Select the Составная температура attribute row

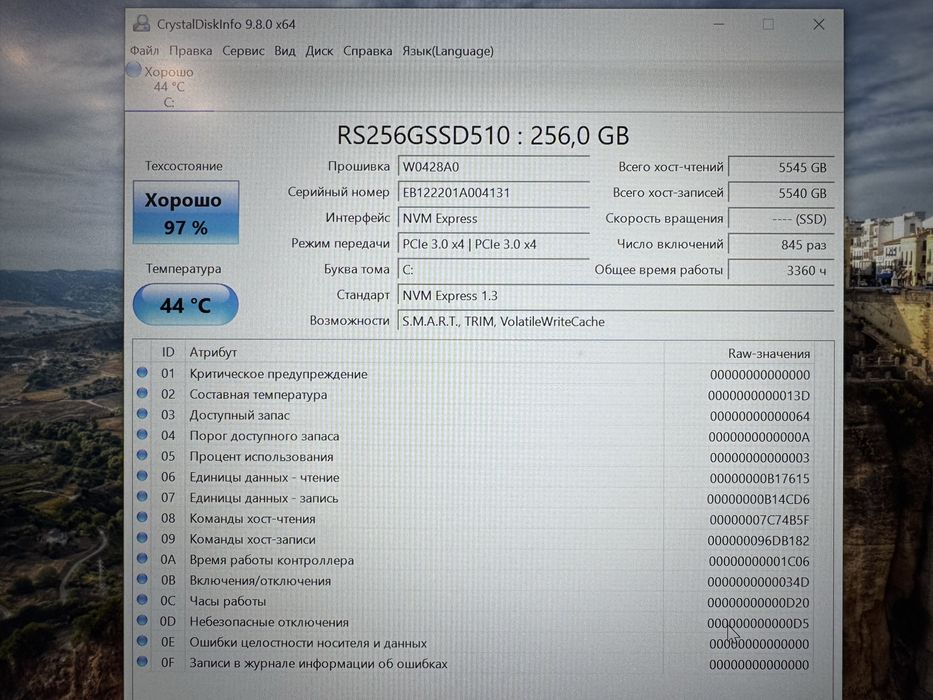(473, 395)
